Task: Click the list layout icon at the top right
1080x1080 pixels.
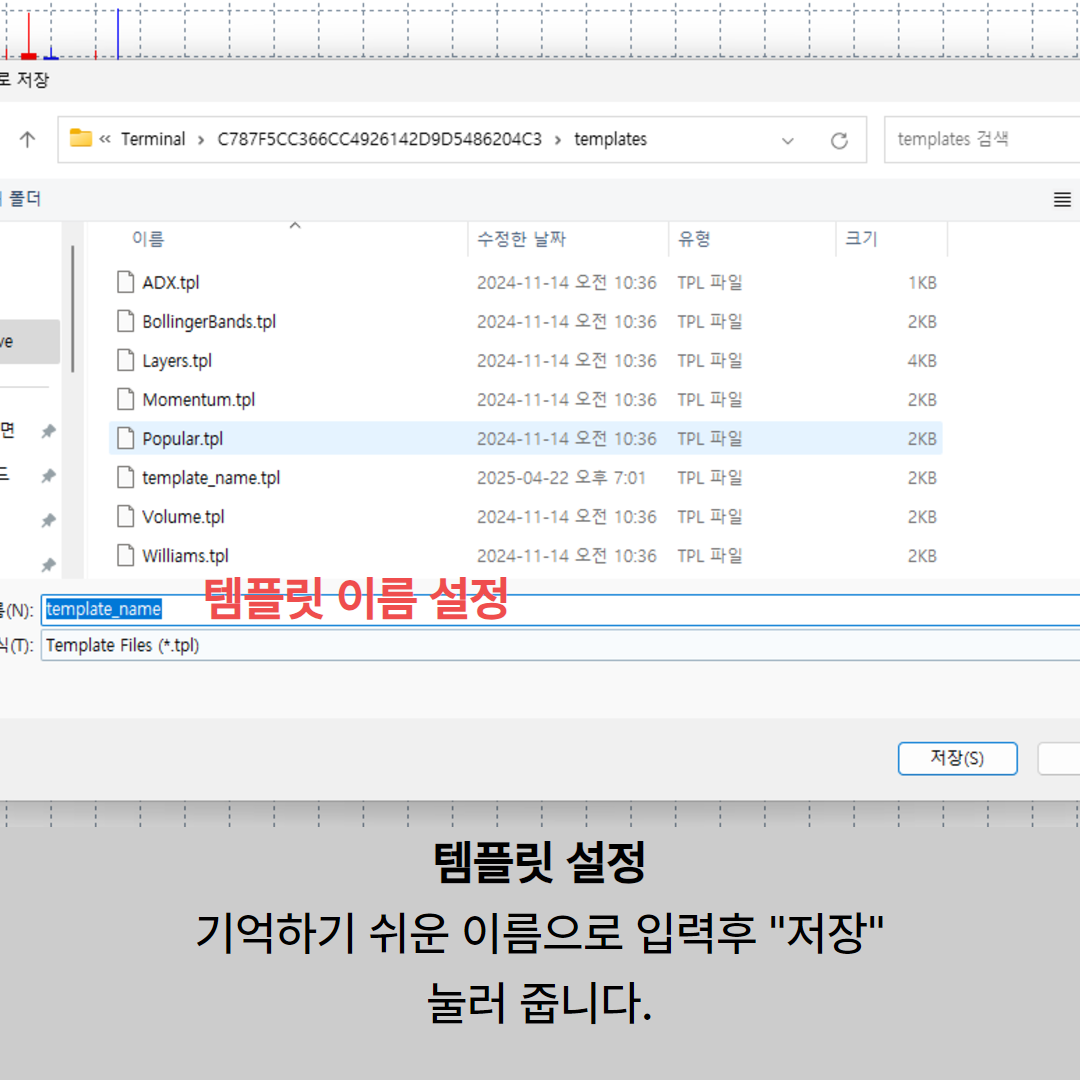Action: tap(1061, 199)
